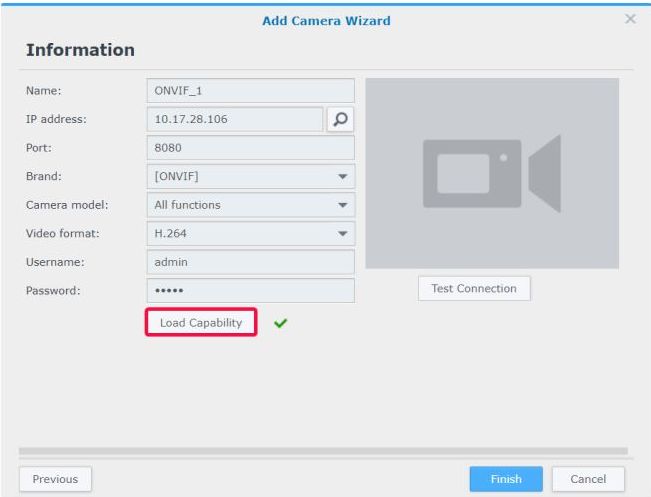This screenshot has width=651, height=497.
Task: Click the Username field with admin
Action: coord(250,262)
